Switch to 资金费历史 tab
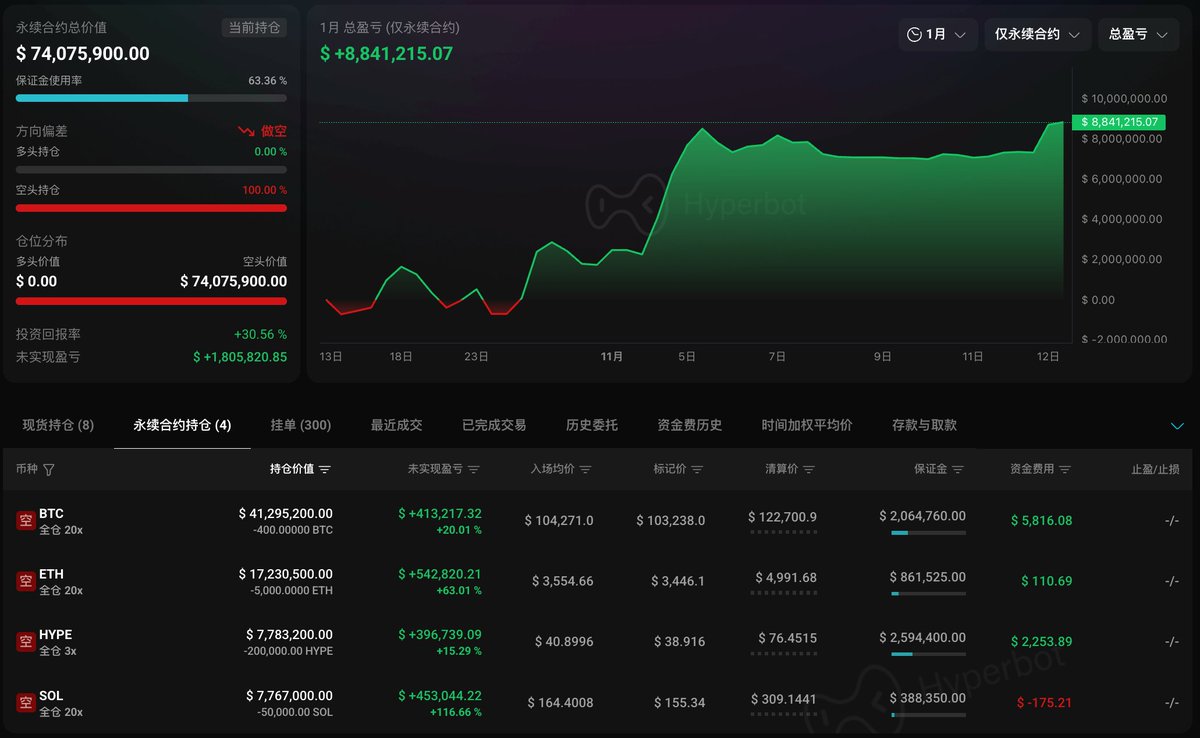This screenshot has height=738, width=1200. [x=689, y=425]
